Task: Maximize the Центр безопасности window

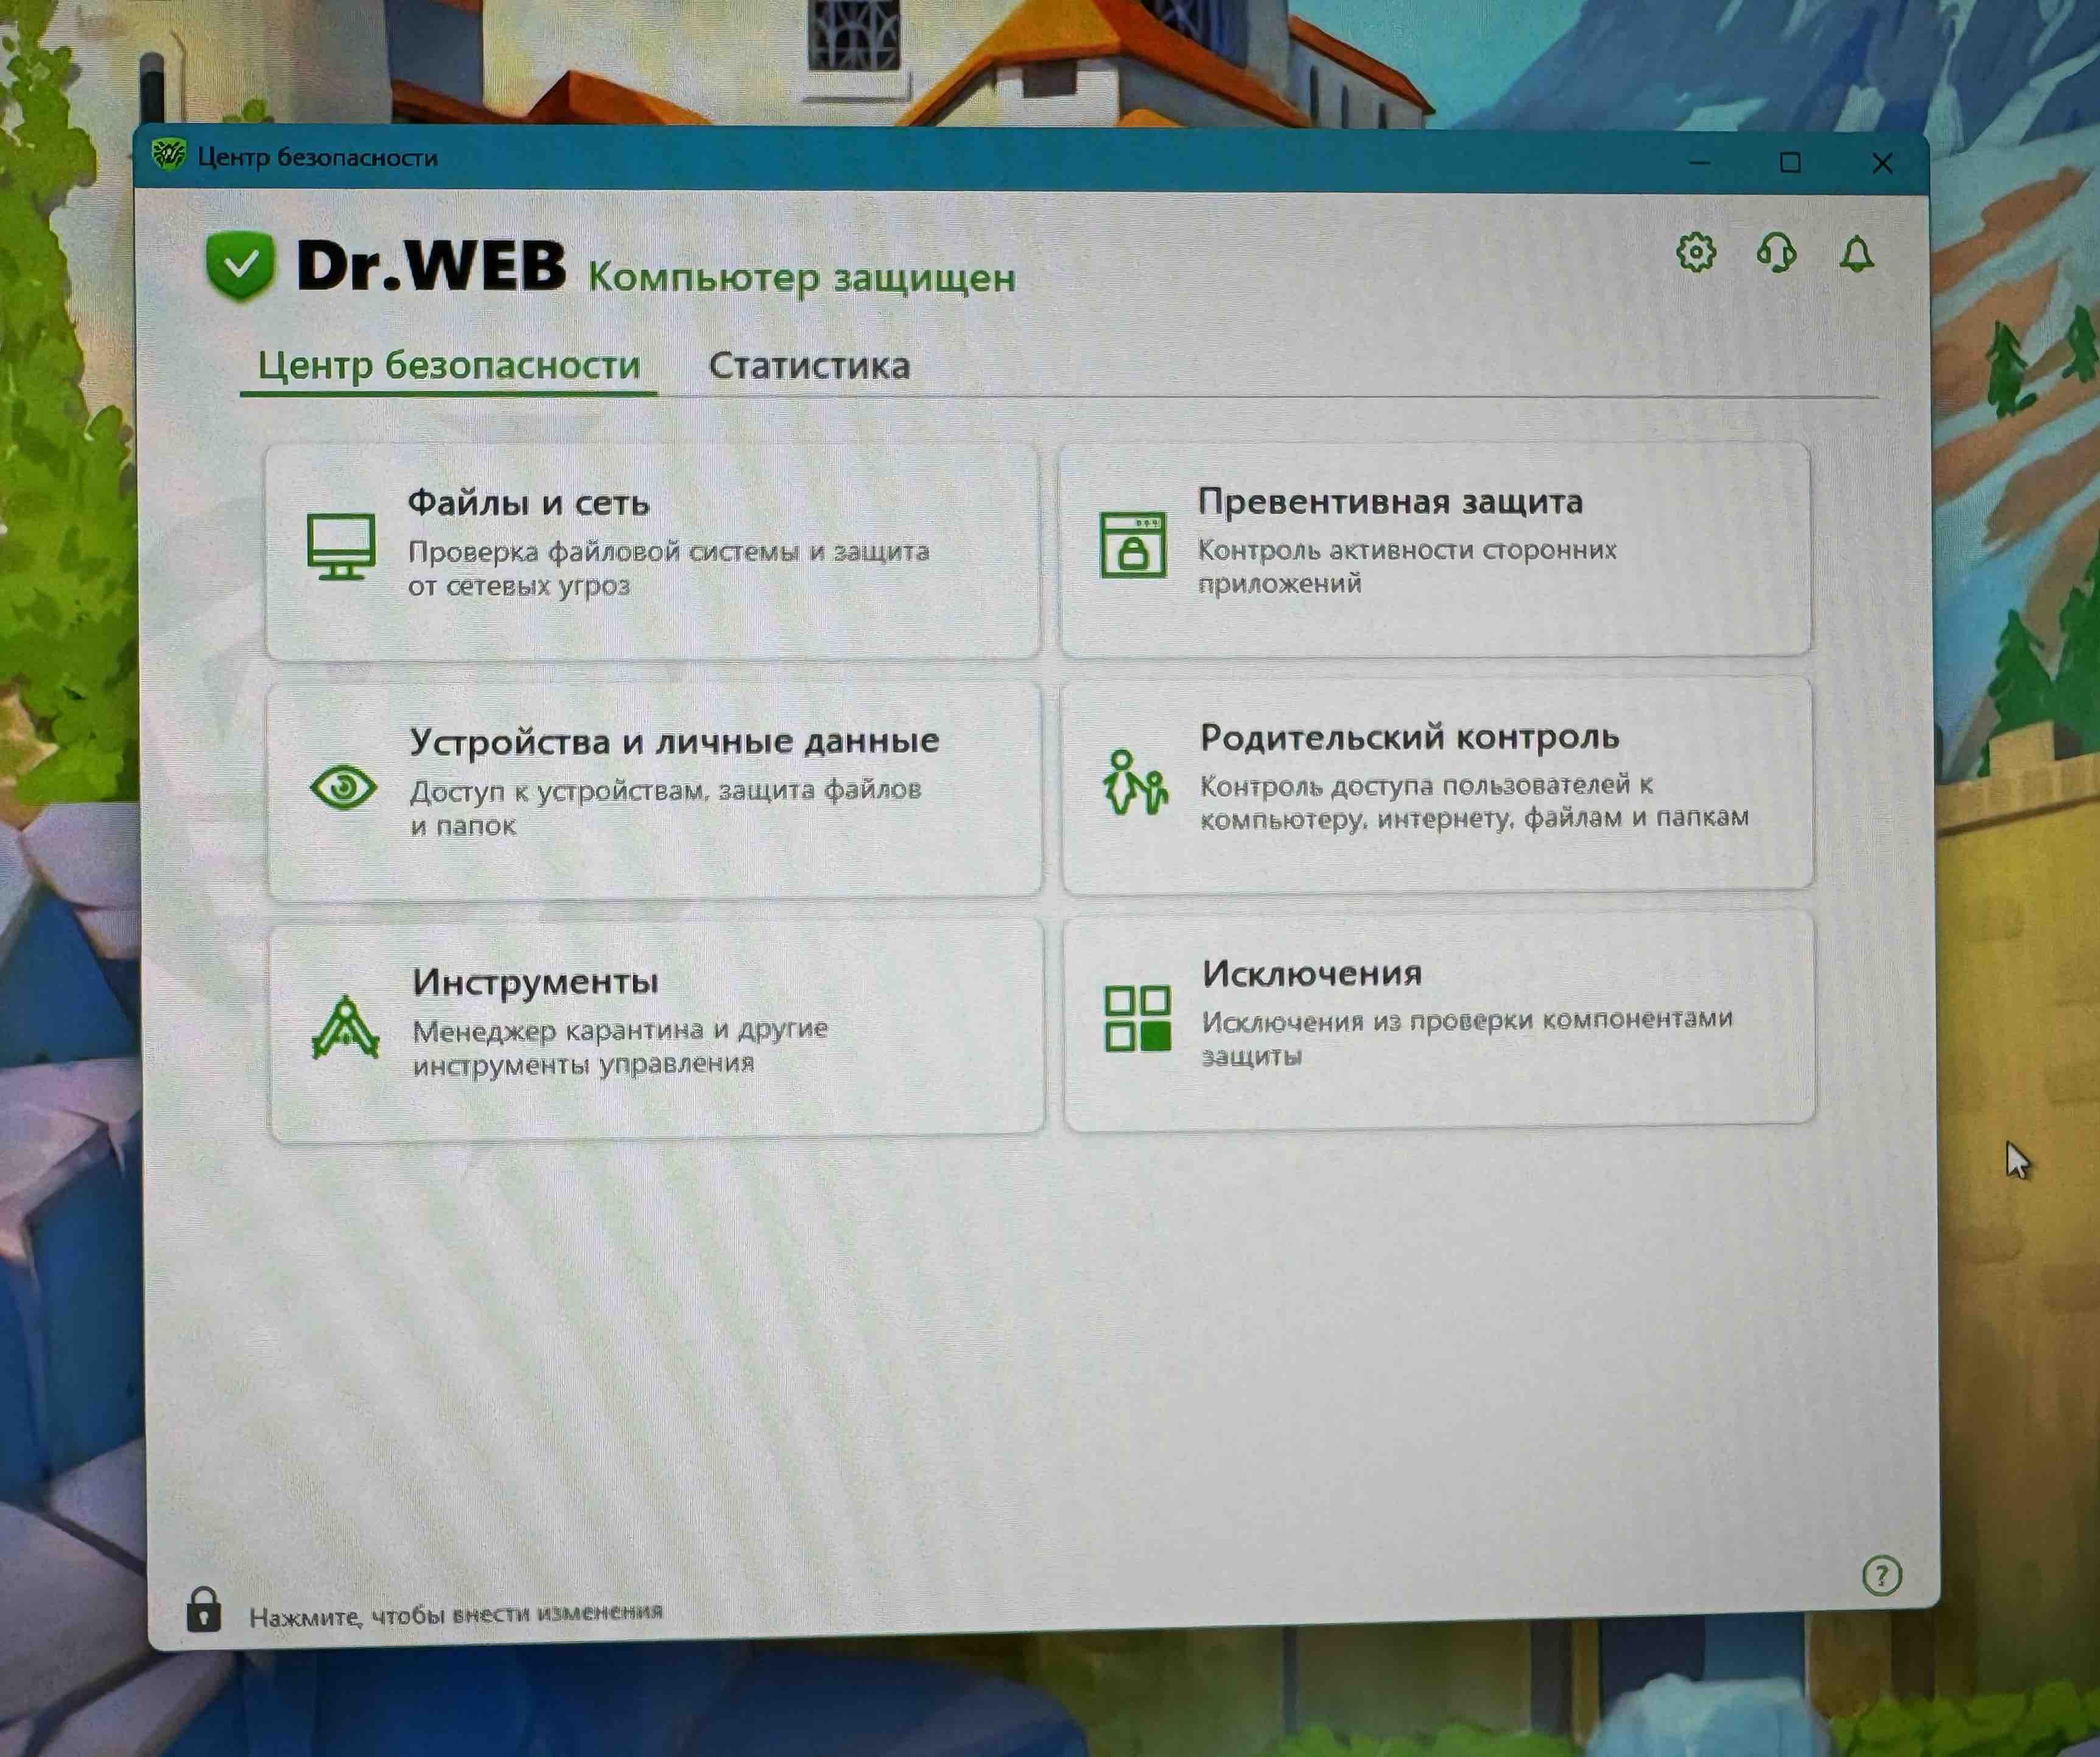Action: click(x=1790, y=162)
